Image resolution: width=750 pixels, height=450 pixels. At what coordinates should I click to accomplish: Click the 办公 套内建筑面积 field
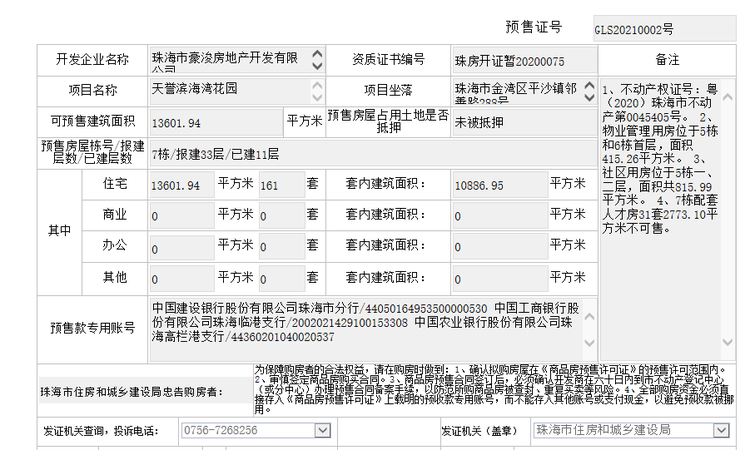point(500,247)
